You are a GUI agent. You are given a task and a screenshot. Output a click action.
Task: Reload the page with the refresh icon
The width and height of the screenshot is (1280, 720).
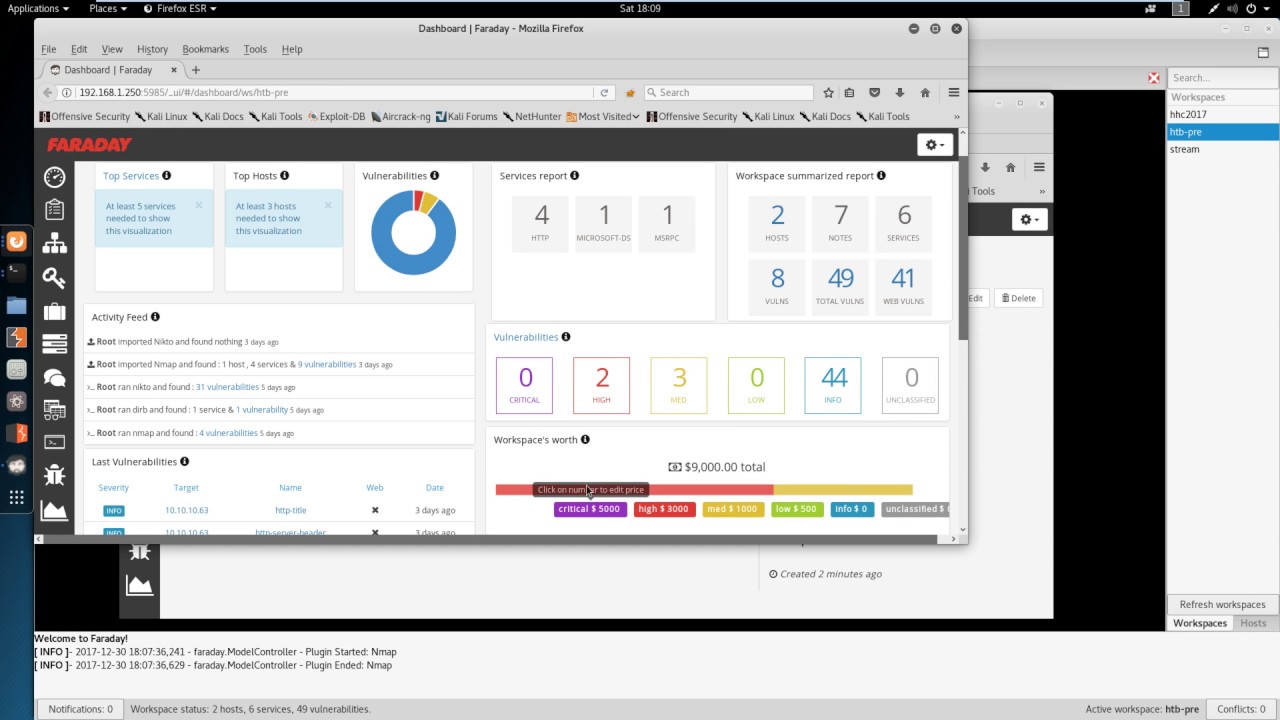pos(604,92)
